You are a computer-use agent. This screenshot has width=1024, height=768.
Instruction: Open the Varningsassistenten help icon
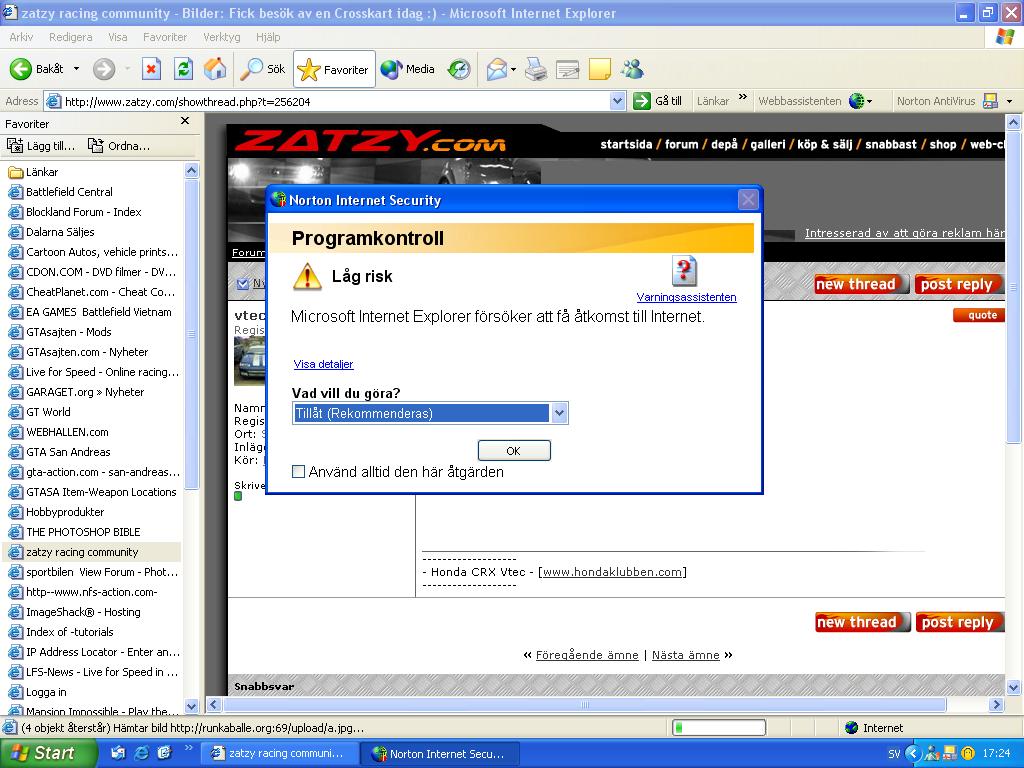click(x=684, y=270)
